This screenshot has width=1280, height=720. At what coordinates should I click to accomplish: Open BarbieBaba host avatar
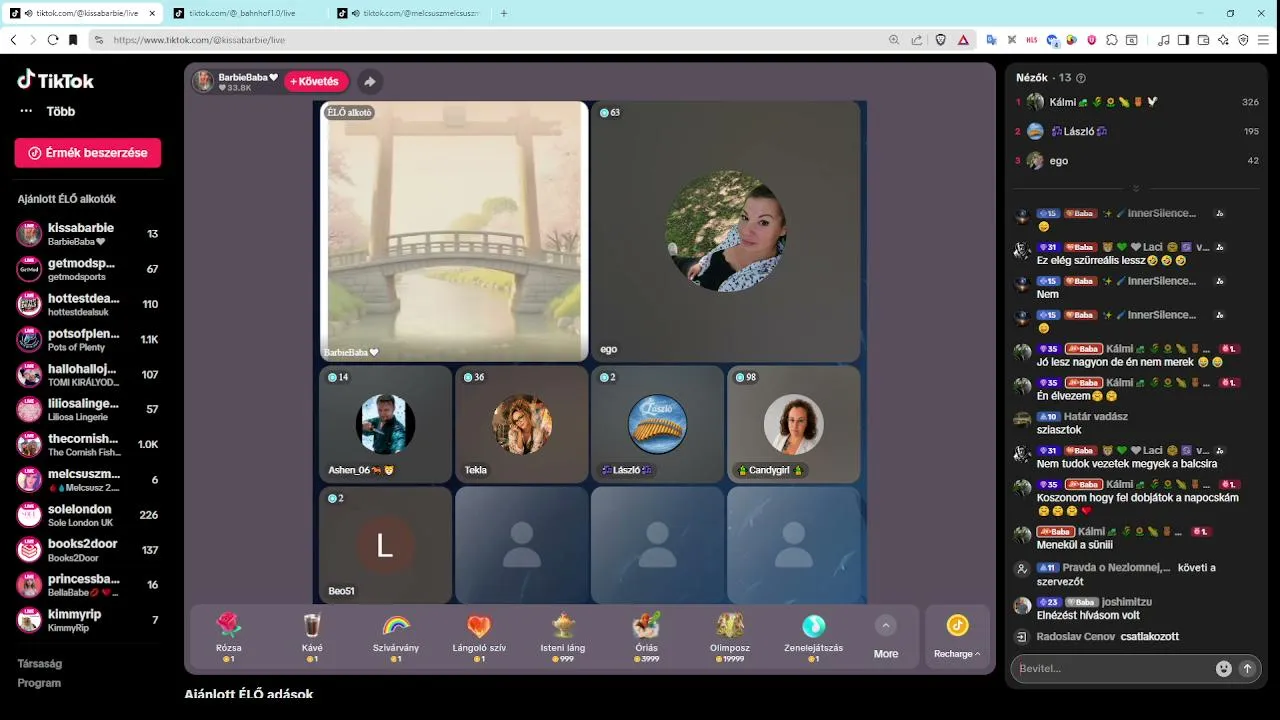click(203, 82)
